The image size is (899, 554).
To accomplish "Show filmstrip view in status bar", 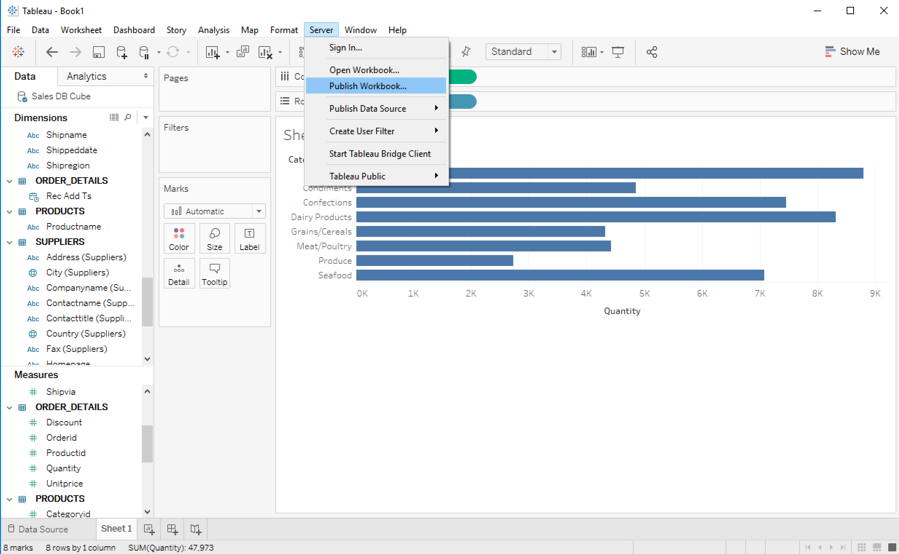I will point(877,547).
